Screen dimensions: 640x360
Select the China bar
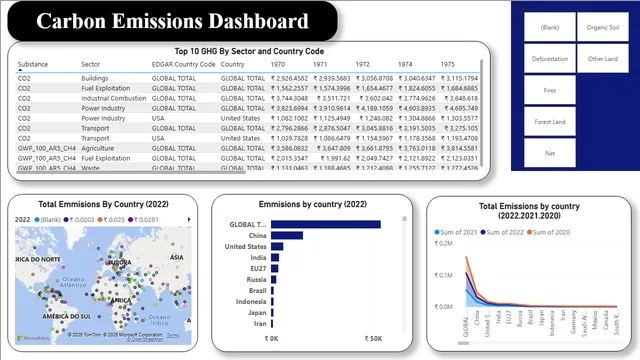tap(287, 236)
